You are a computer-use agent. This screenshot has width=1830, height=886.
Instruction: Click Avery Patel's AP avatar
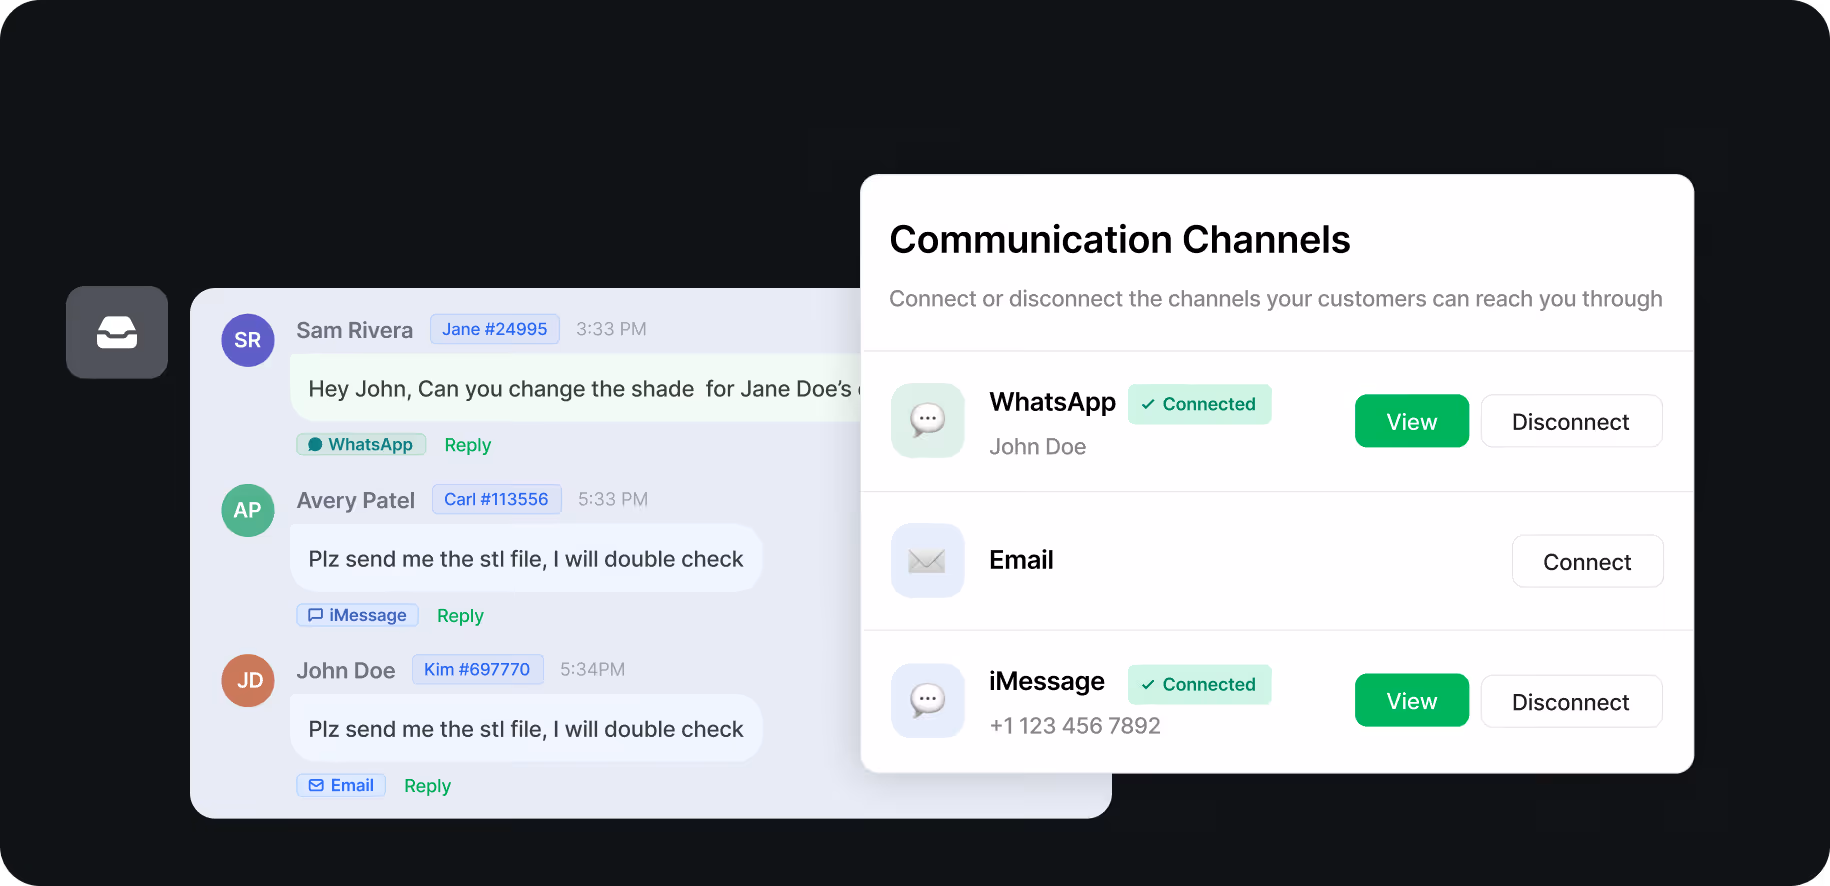pos(248,510)
